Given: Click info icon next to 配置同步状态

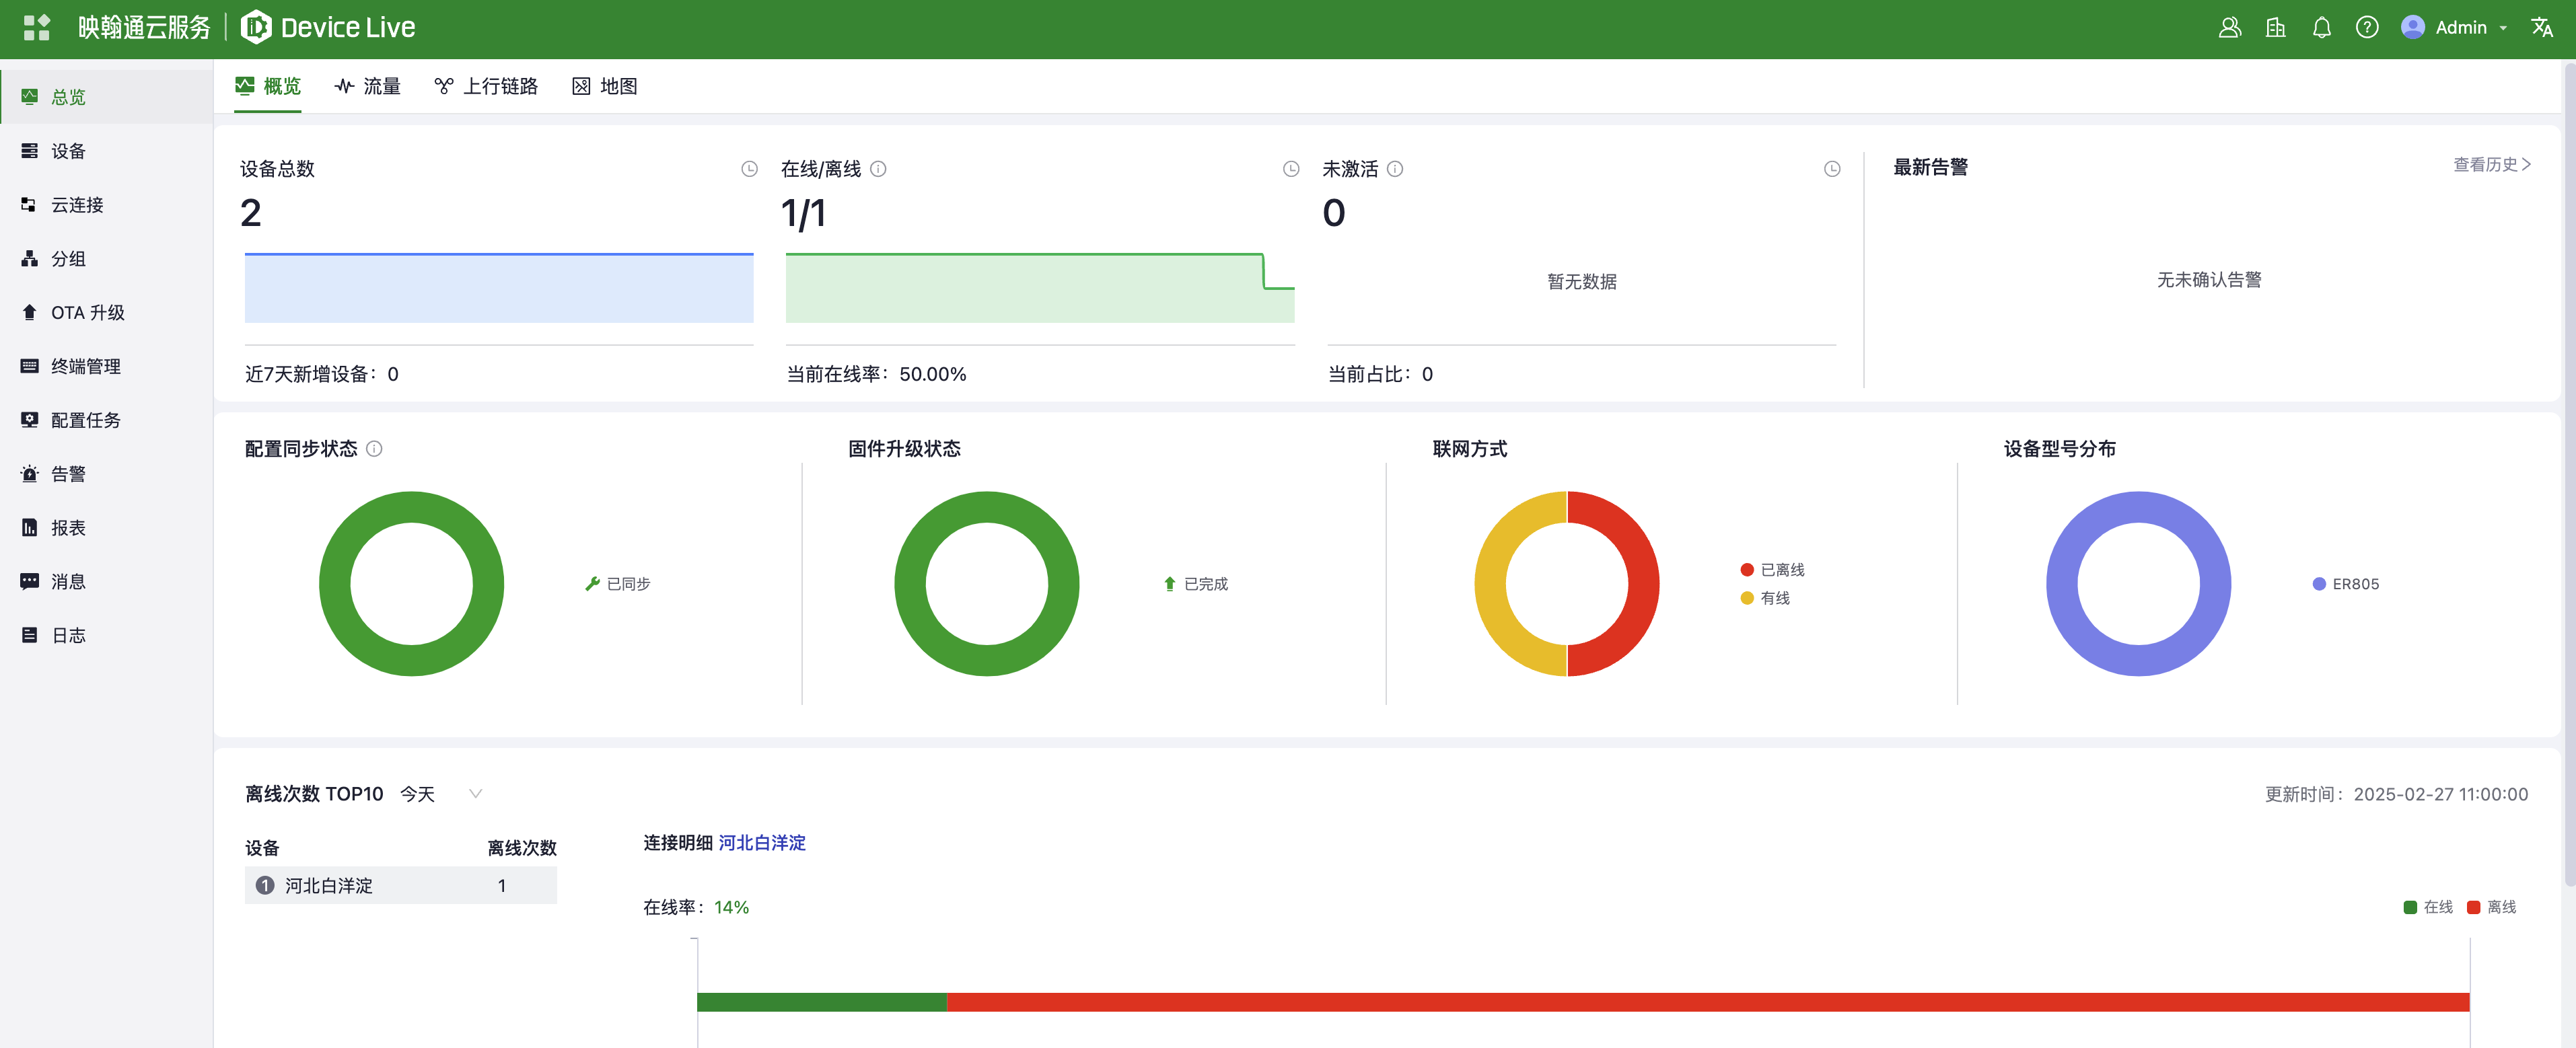Looking at the screenshot, I should pos(374,449).
